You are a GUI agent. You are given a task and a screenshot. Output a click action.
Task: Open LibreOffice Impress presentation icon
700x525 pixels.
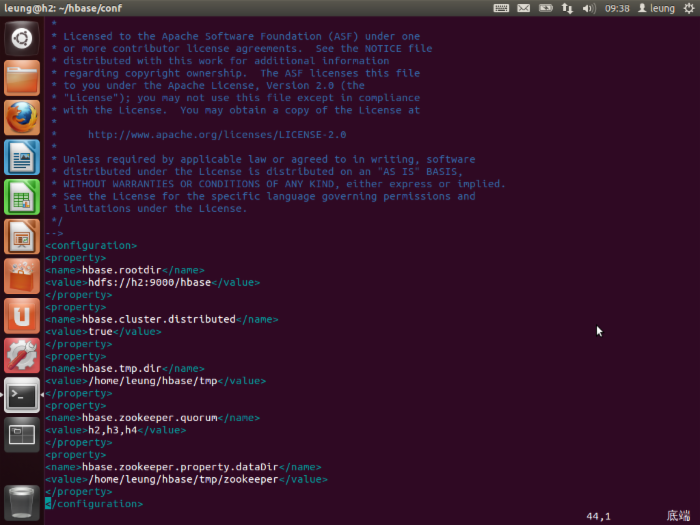tap(21, 237)
